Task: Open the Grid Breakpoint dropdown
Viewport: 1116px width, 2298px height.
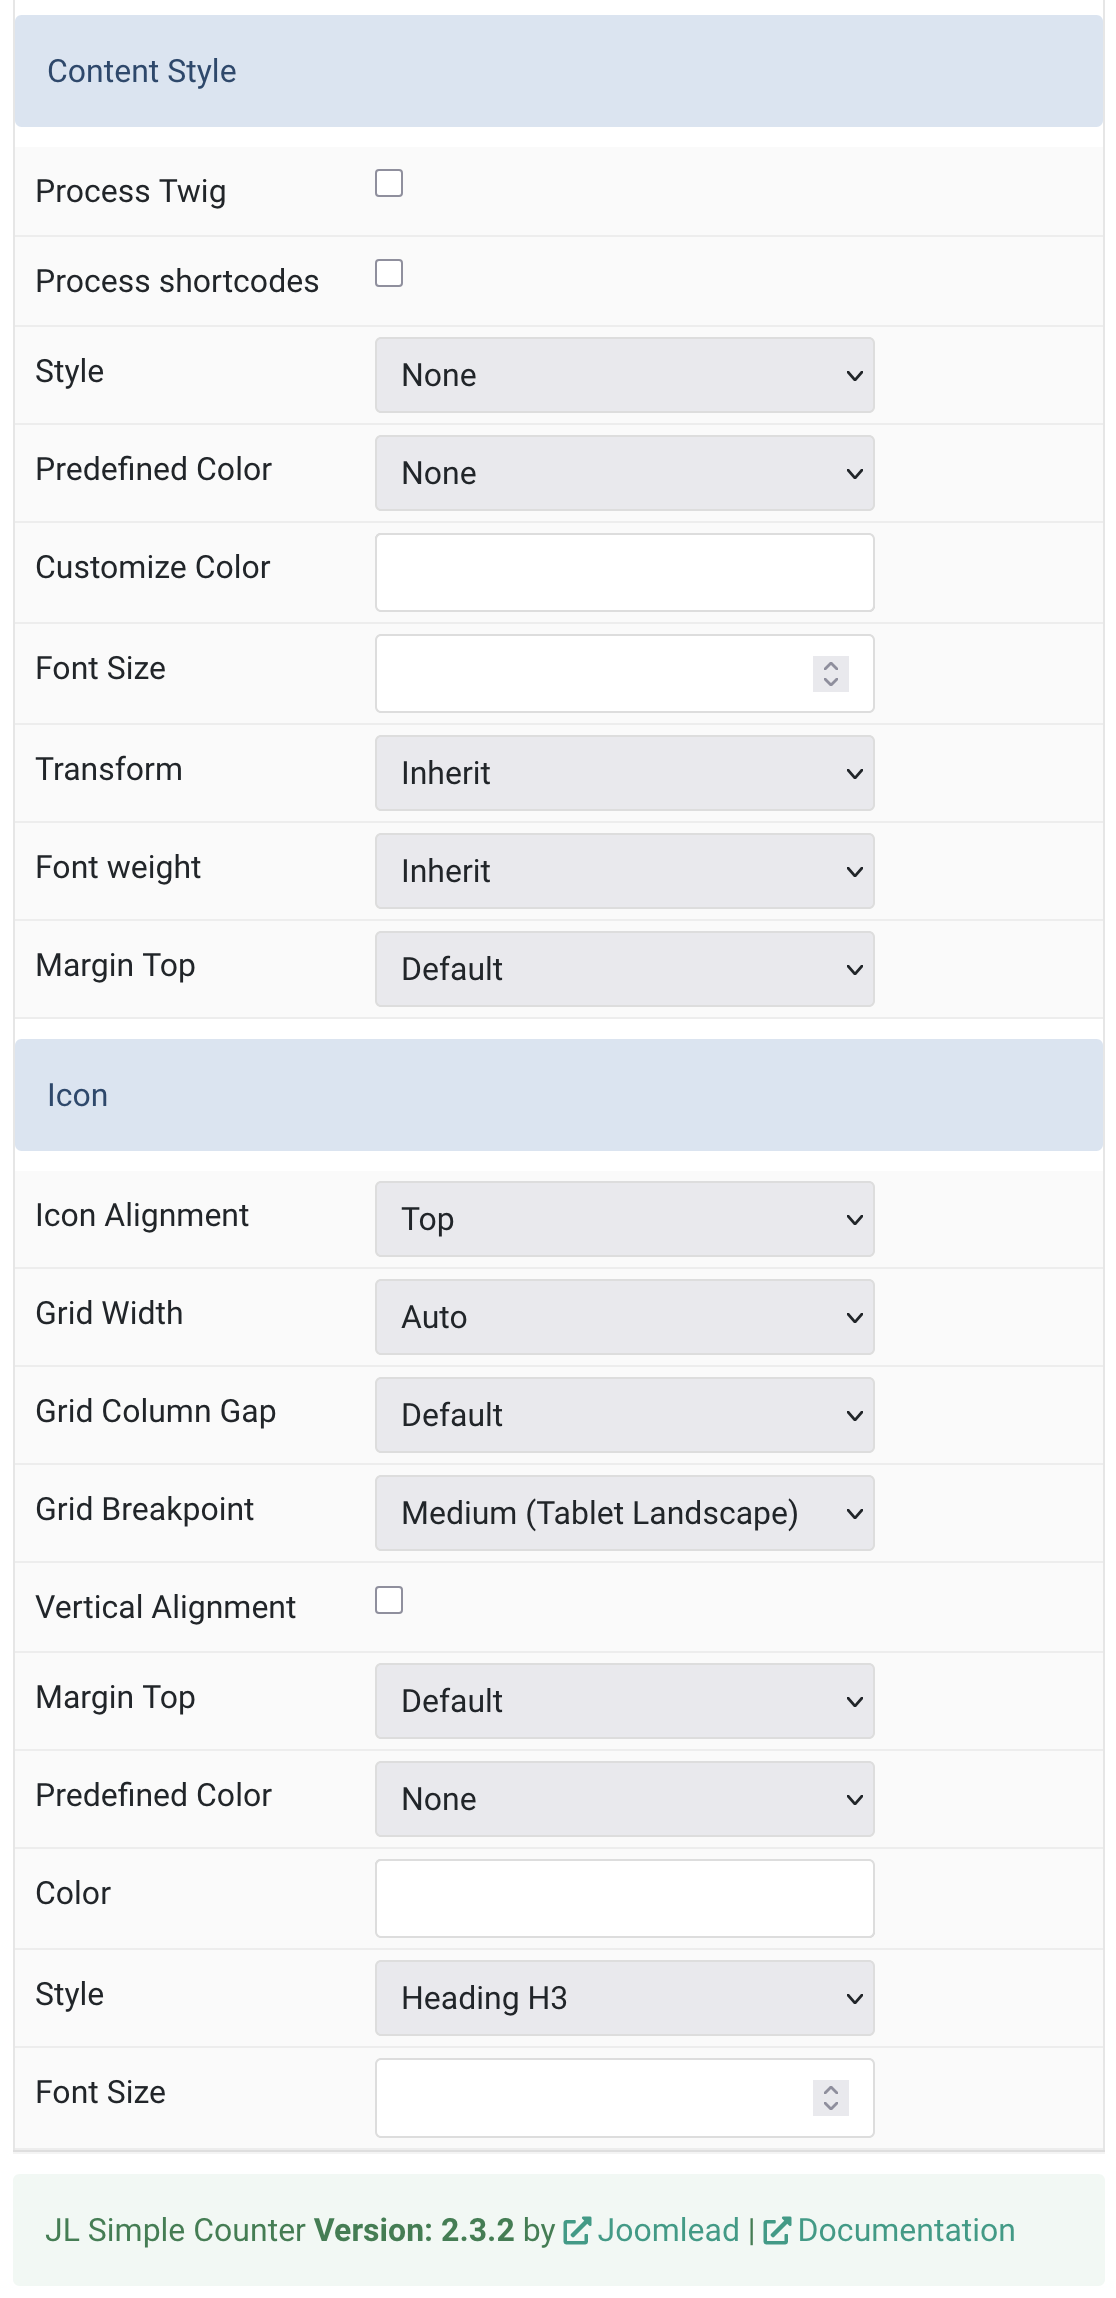Action: click(625, 1513)
